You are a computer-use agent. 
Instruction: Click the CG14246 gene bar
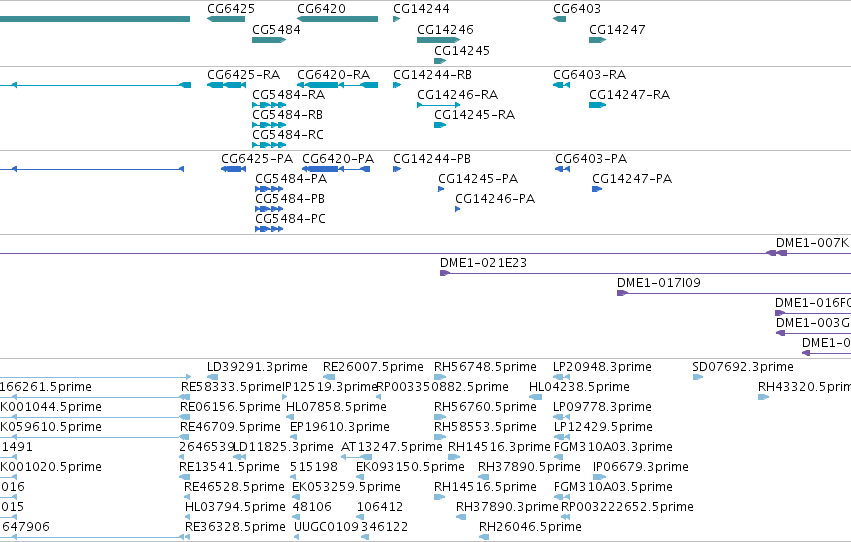point(439,40)
